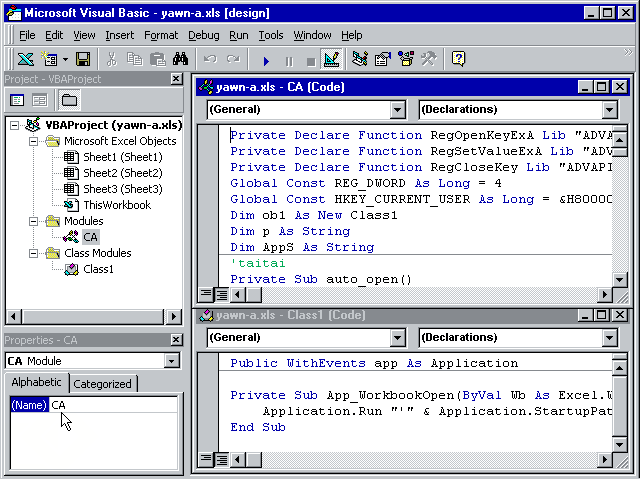Switch to the Alphabetic properties tab
This screenshot has height=480, width=640.
point(36,382)
